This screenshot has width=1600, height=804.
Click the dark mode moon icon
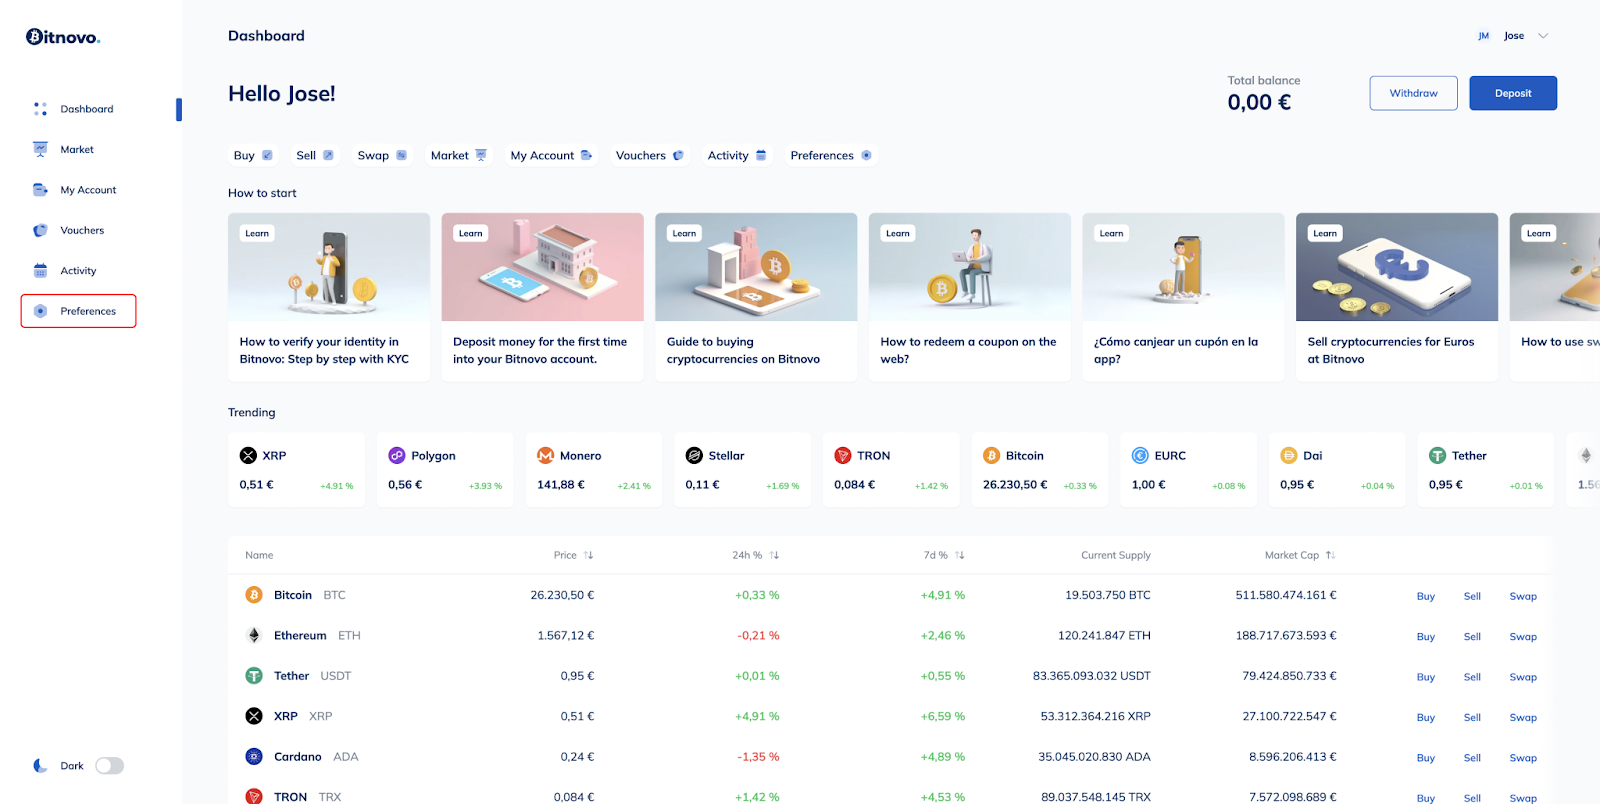pyautogui.click(x=40, y=766)
